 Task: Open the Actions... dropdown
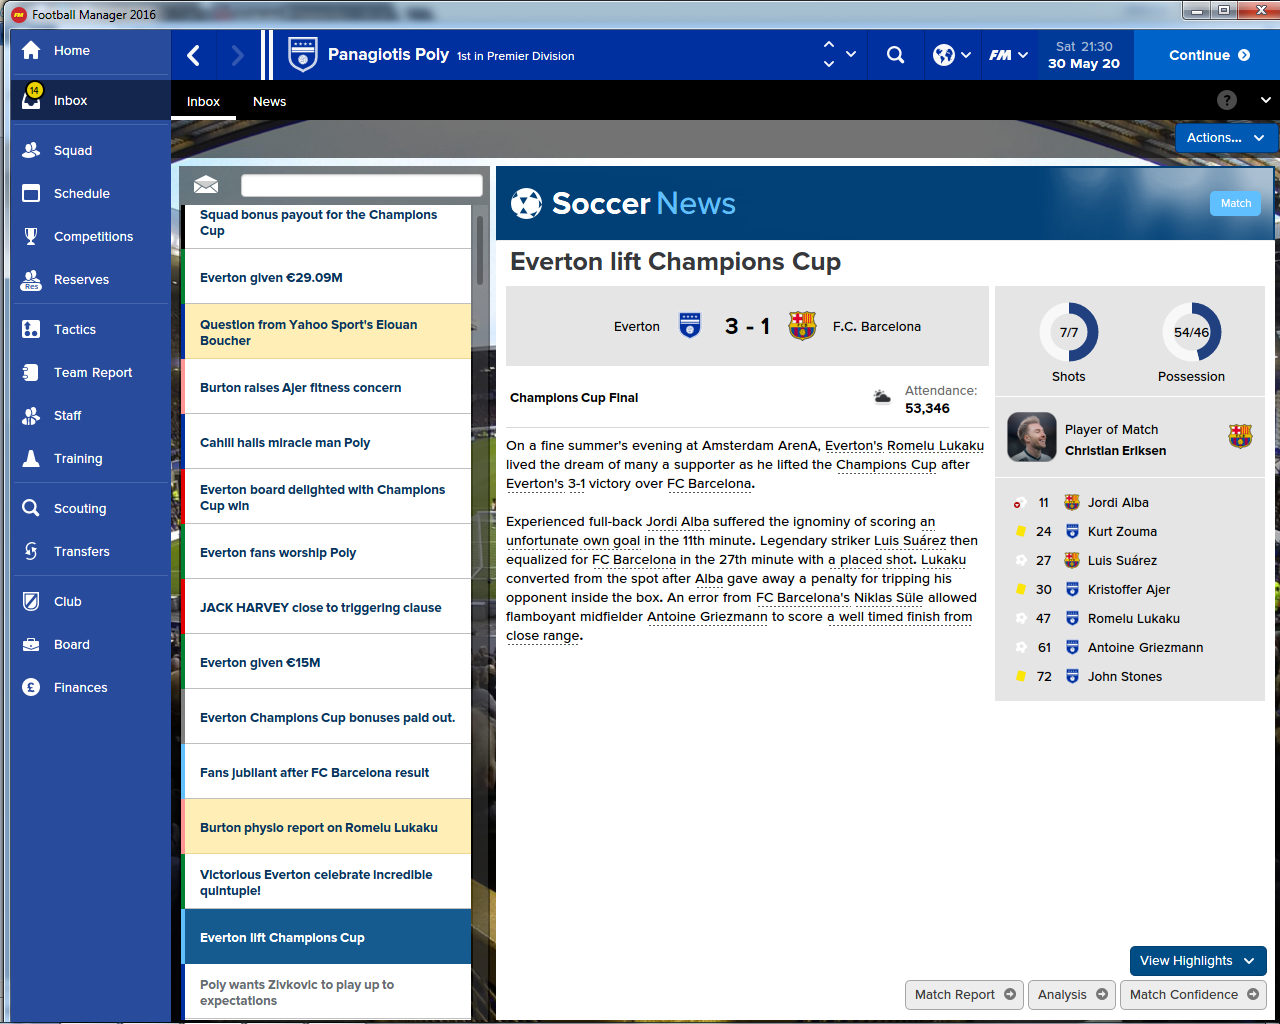click(x=1226, y=138)
